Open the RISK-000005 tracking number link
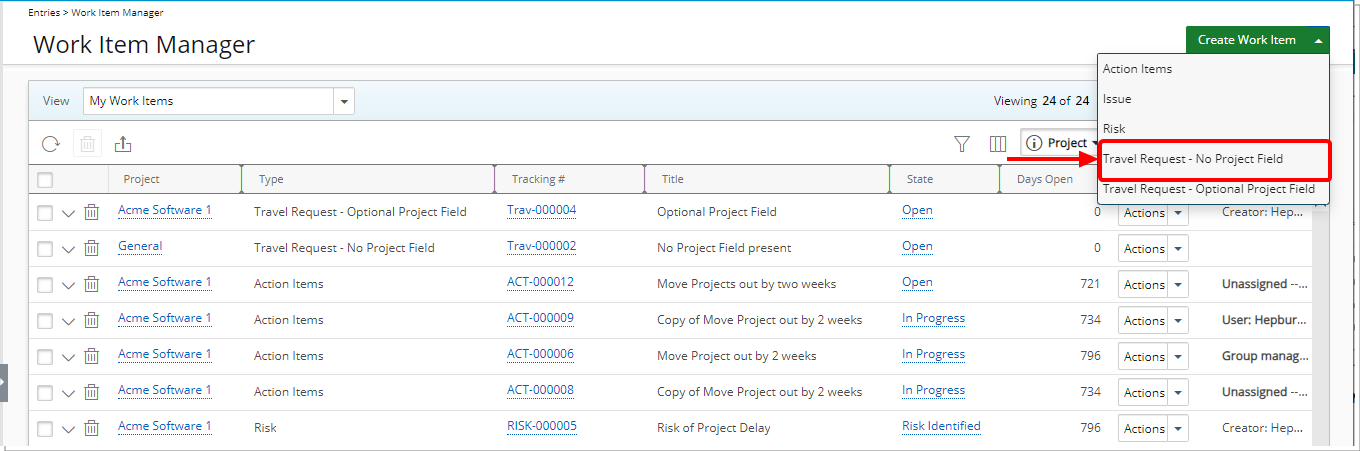The image size is (1360, 451). (541, 426)
